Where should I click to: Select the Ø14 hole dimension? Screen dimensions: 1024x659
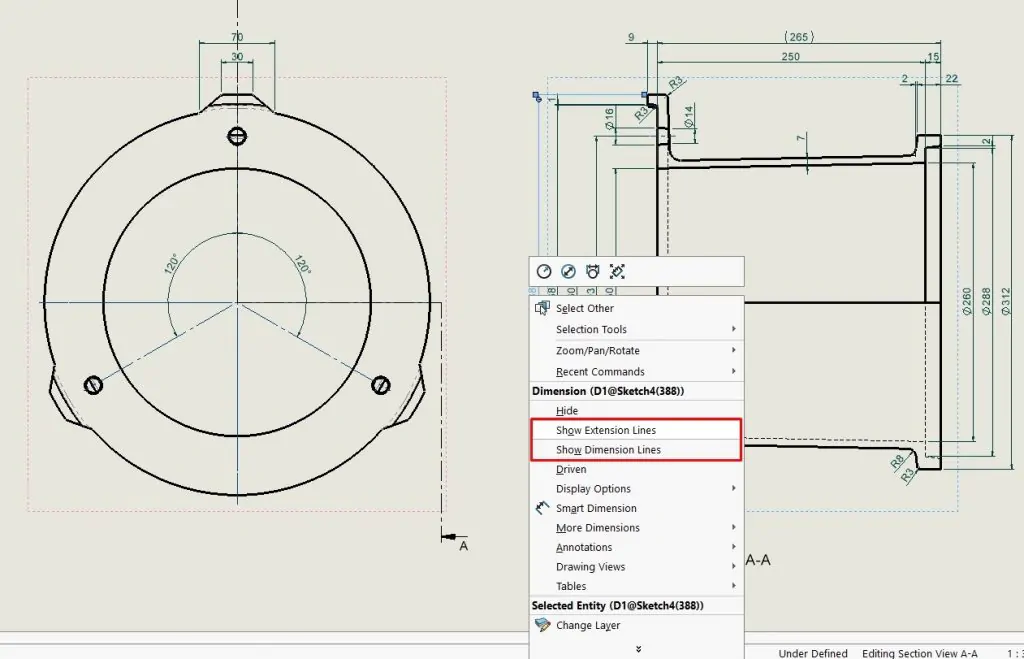click(689, 116)
